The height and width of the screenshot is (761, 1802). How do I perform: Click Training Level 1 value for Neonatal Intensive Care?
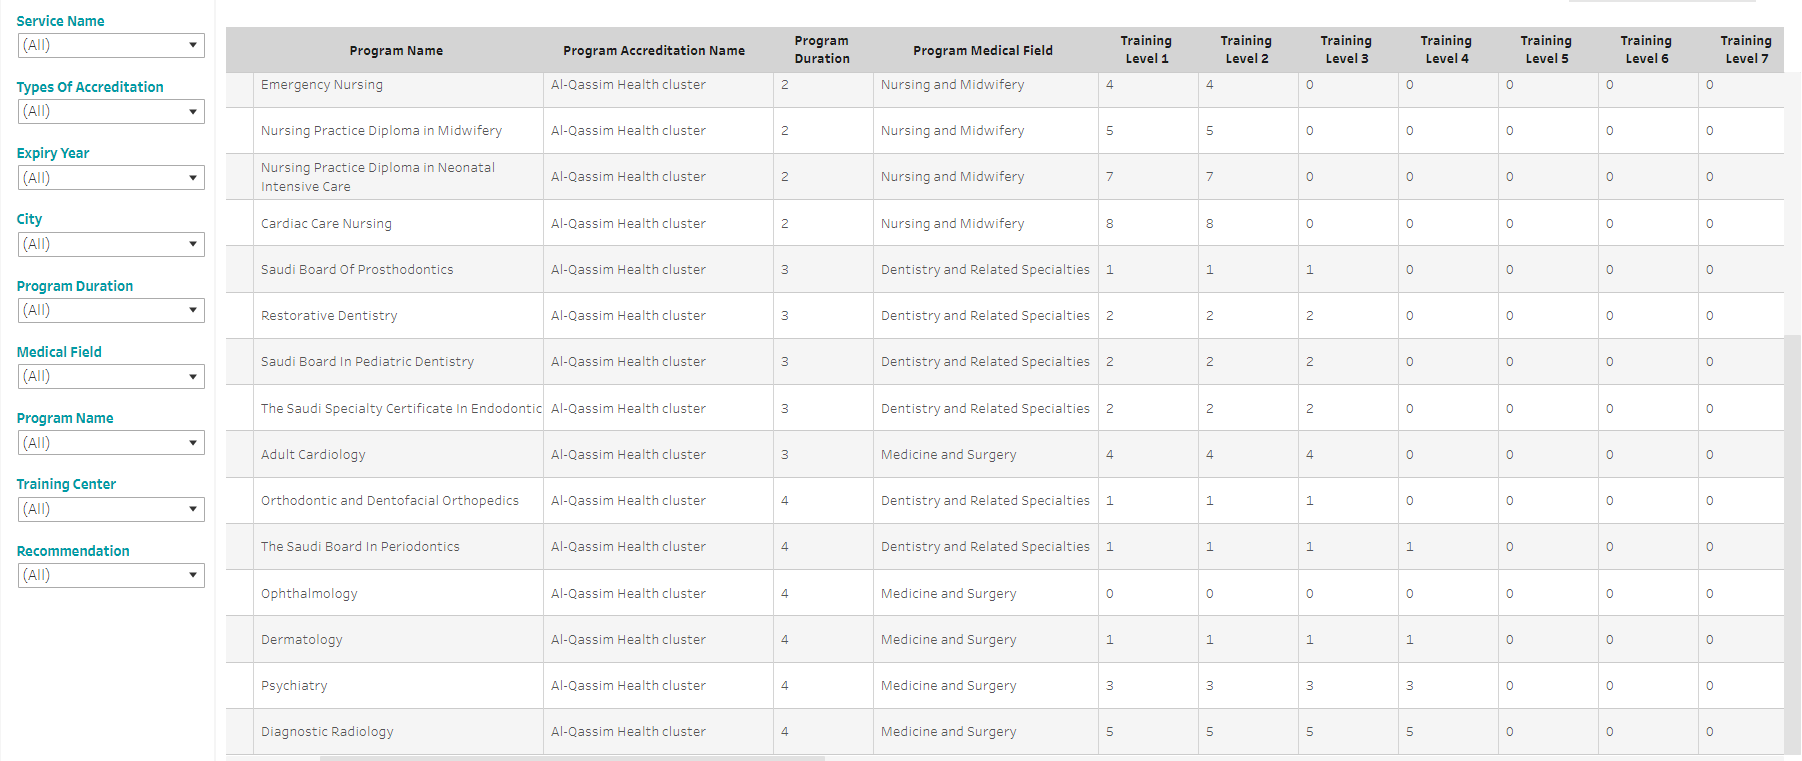[1110, 177]
